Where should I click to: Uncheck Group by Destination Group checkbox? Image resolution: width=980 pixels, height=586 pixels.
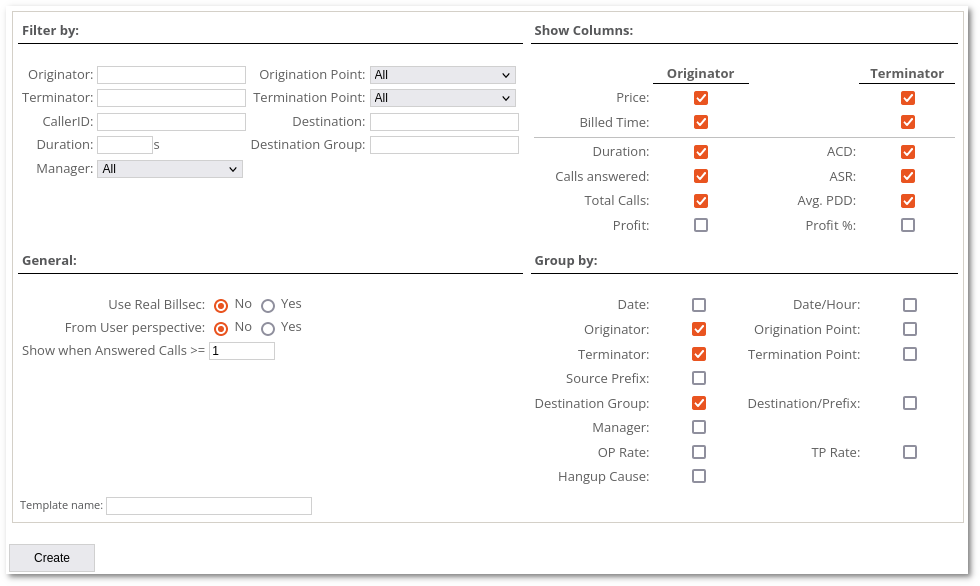[x=699, y=403]
